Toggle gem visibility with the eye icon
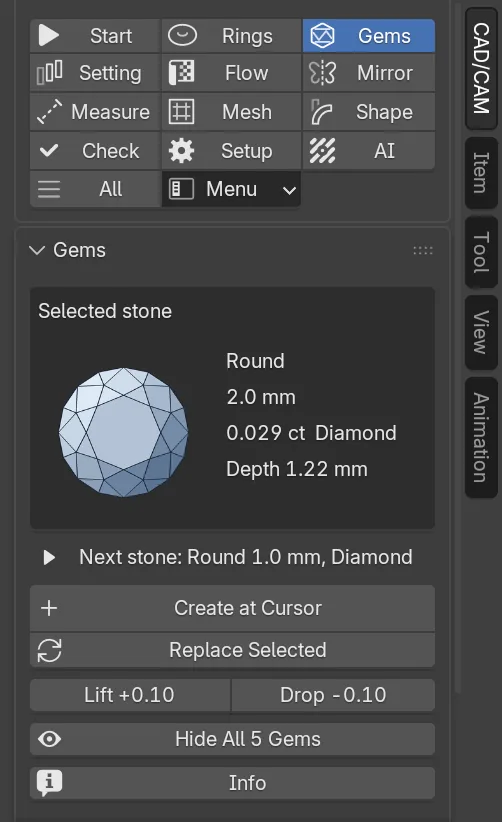 tap(49, 739)
